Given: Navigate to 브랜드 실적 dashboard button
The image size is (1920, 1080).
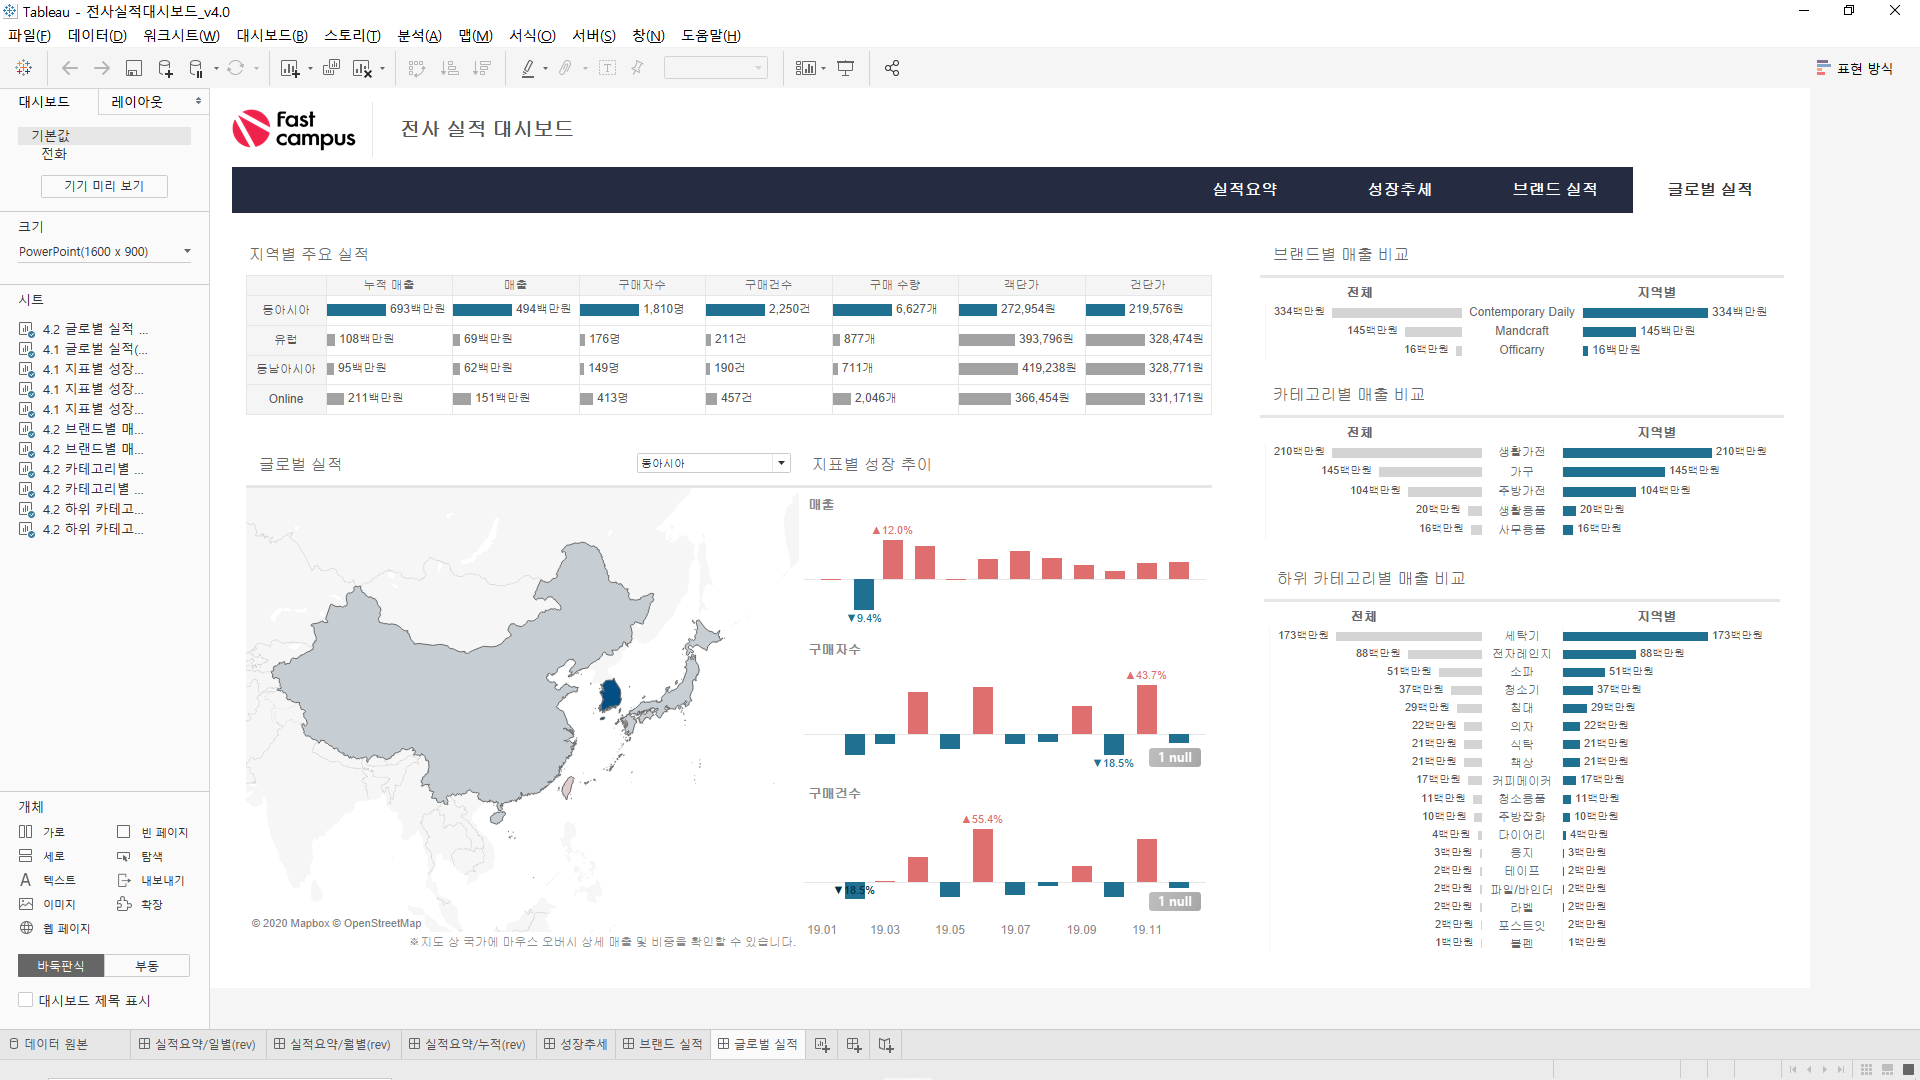Looking at the screenshot, I should pos(1555,189).
